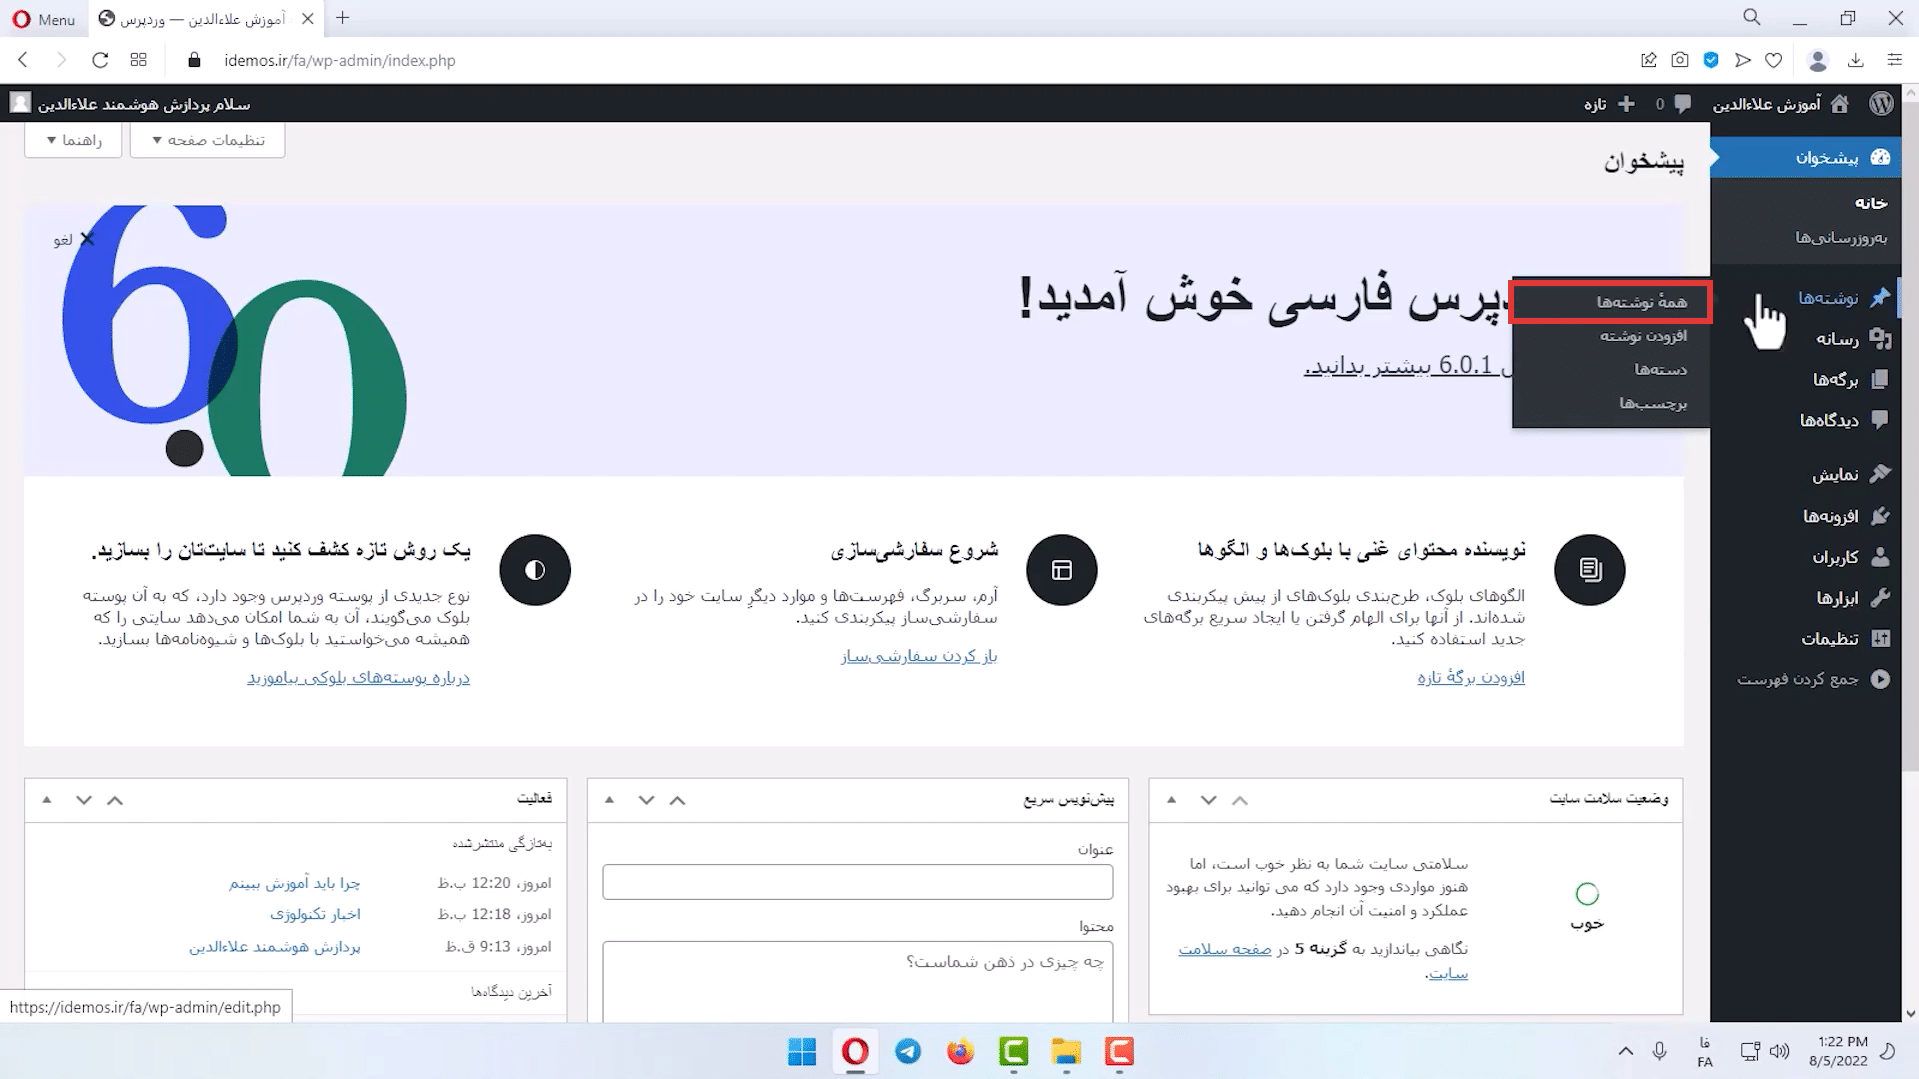Click the افزودن برگهٔ تازه link
The image size is (1919, 1079).
click(1471, 677)
